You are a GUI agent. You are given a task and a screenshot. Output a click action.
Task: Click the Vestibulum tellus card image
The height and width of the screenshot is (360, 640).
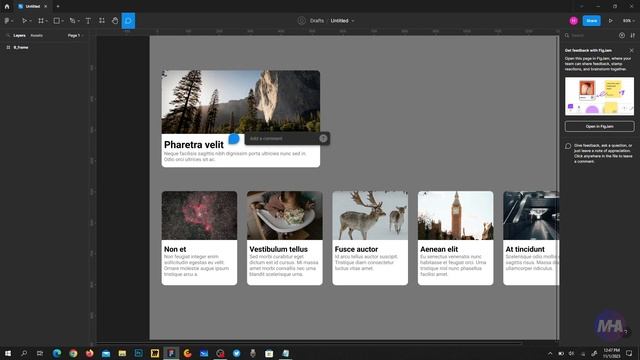click(284, 216)
